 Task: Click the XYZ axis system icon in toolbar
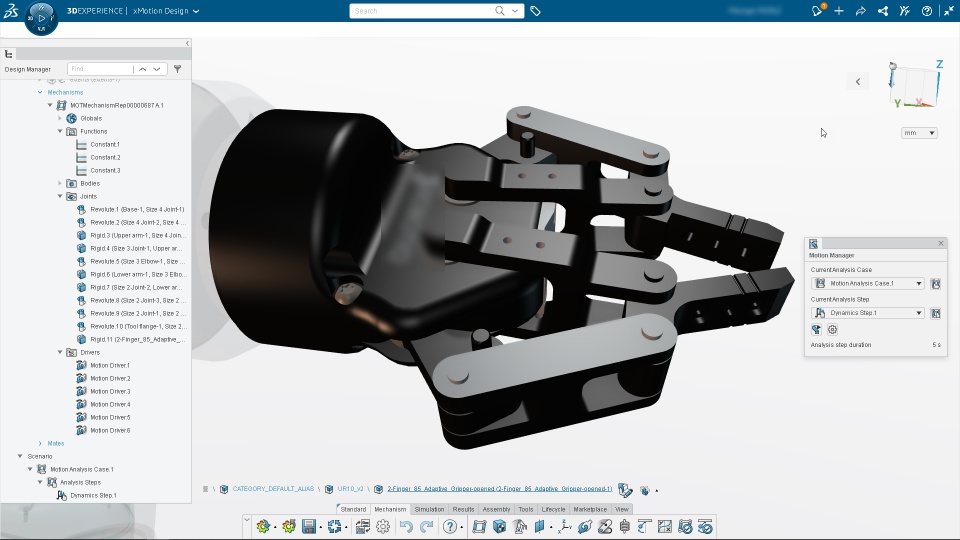565,527
